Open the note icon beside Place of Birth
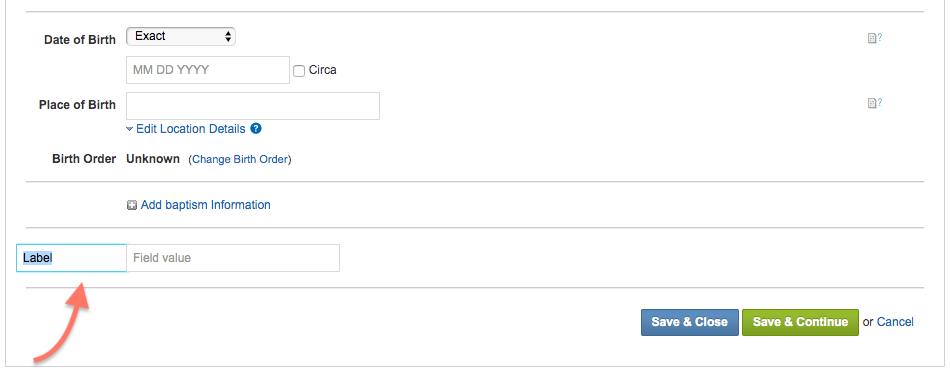Image resolution: width=951 pixels, height=375 pixels. click(872, 103)
